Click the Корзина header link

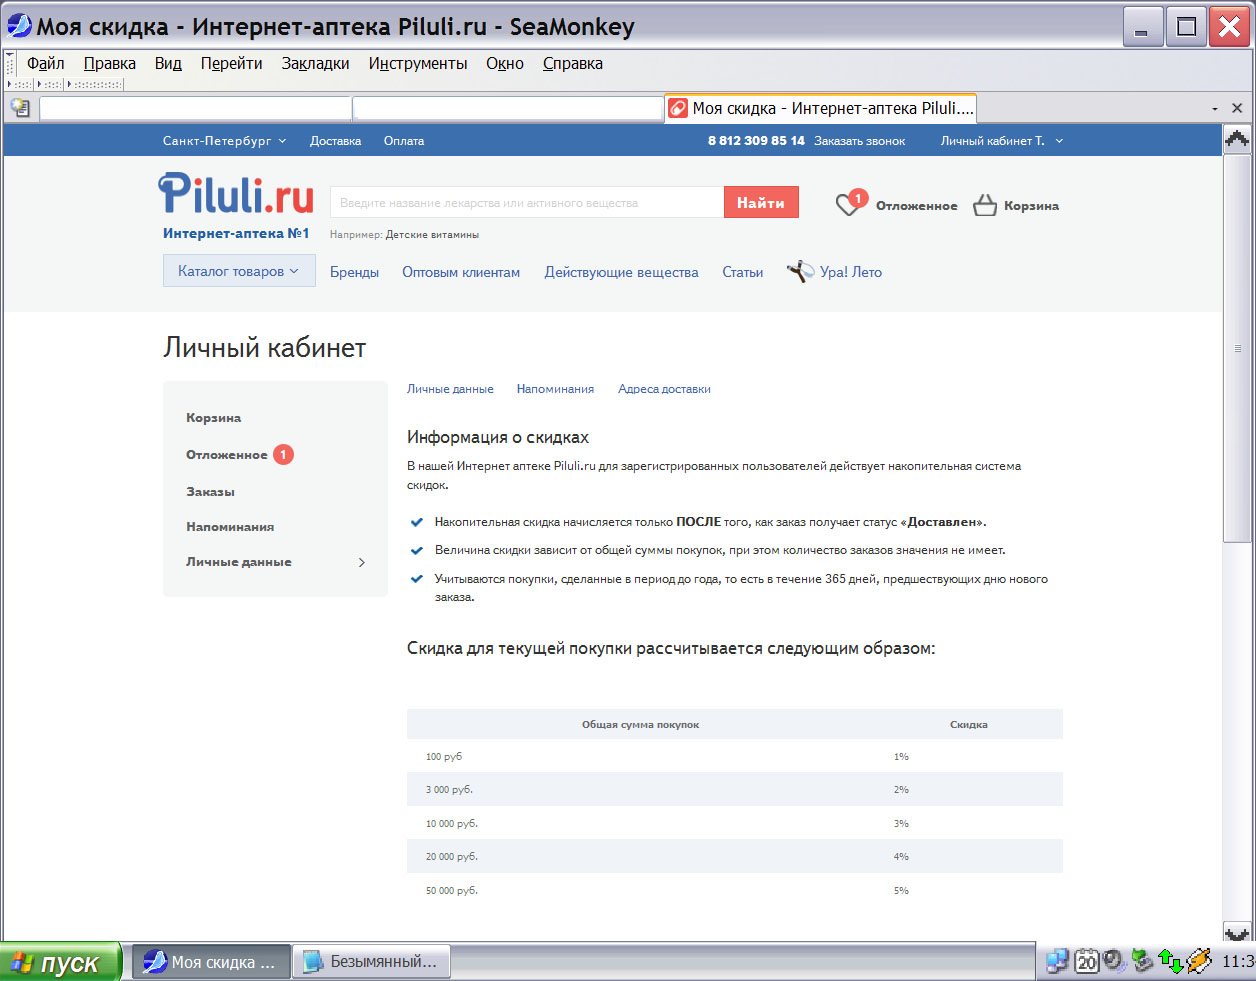click(x=1031, y=206)
